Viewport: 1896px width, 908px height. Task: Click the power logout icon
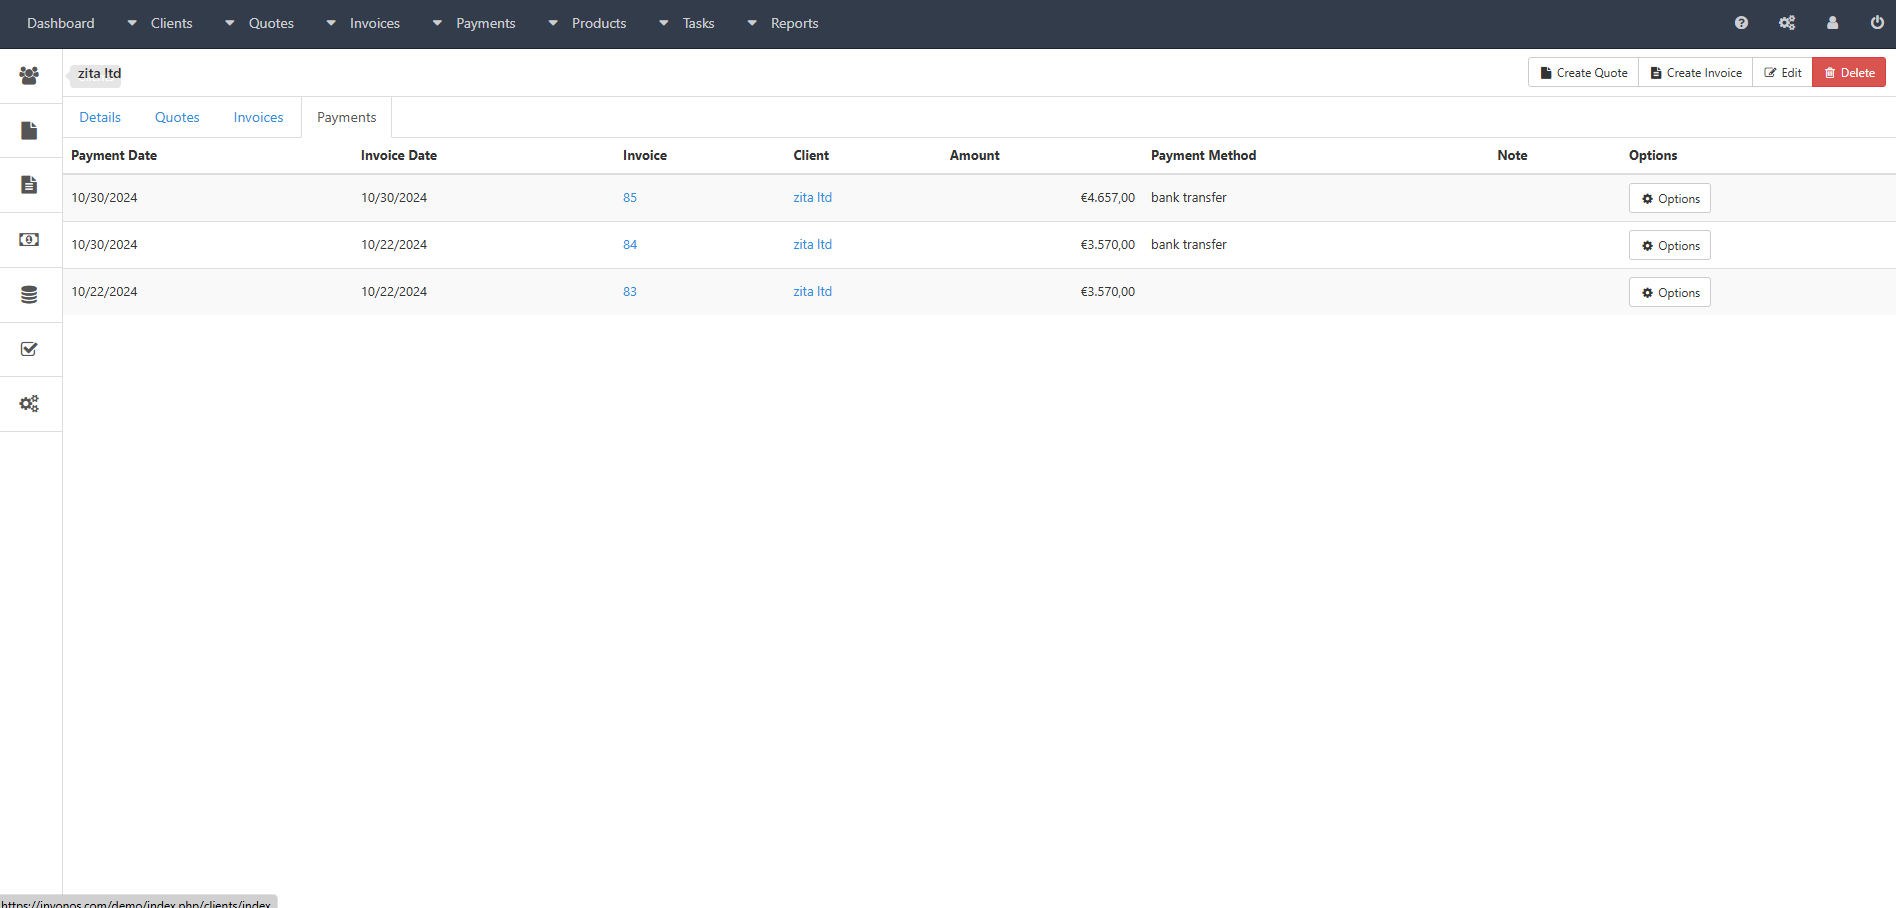point(1877,23)
